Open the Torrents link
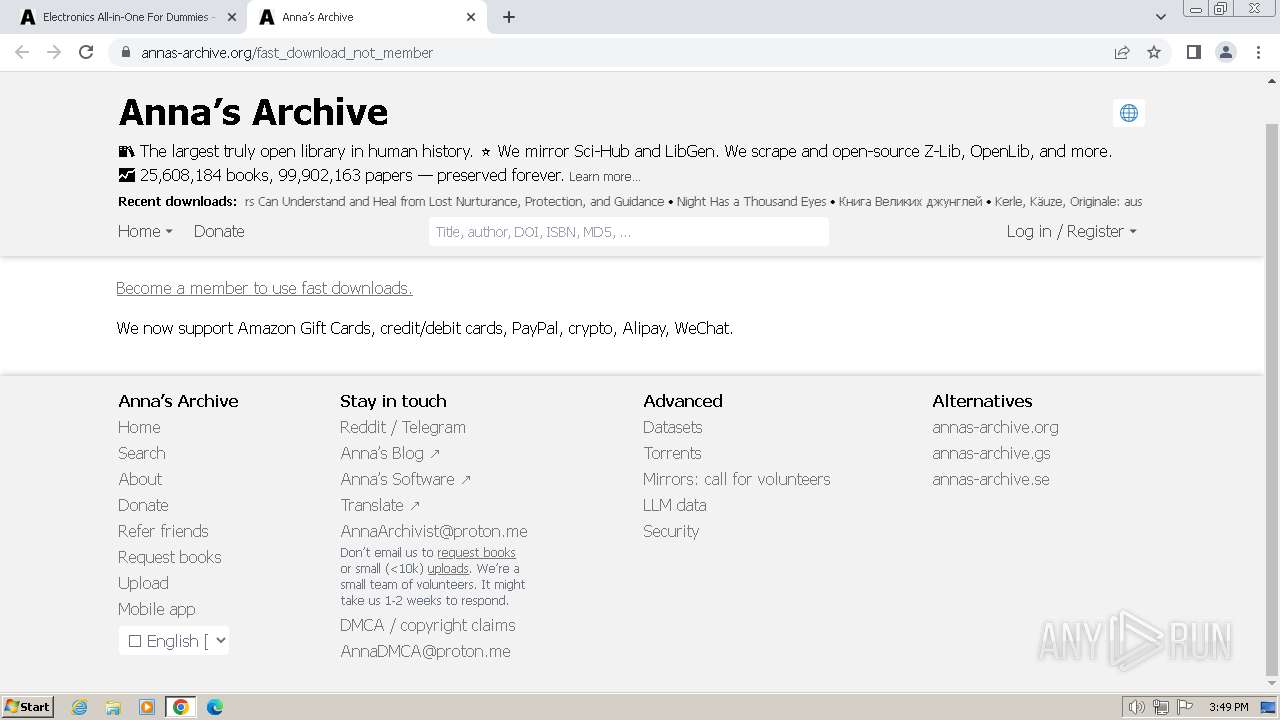The height and width of the screenshot is (720, 1280). (672, 453)
